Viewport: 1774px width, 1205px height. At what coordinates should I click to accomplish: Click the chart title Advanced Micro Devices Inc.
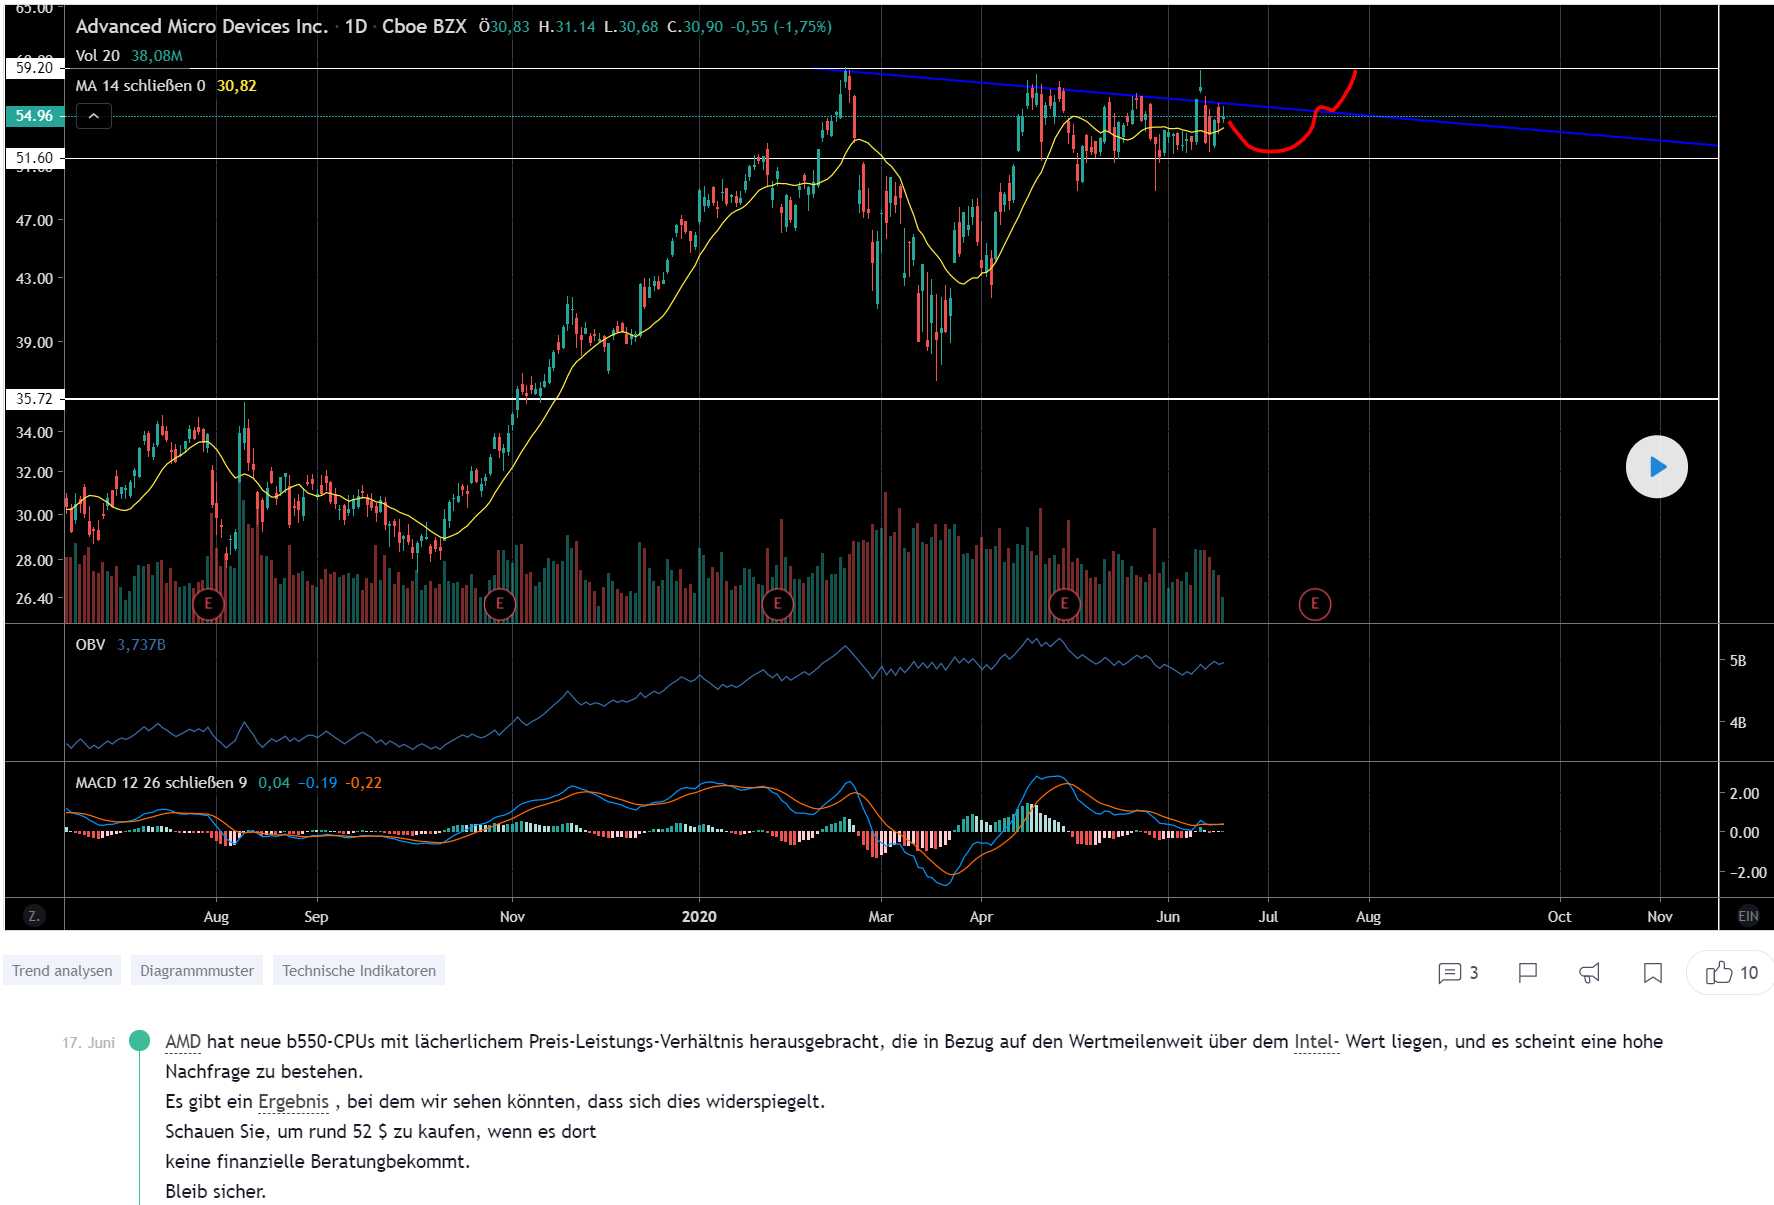pyautogui.click(x=202, y=27)
